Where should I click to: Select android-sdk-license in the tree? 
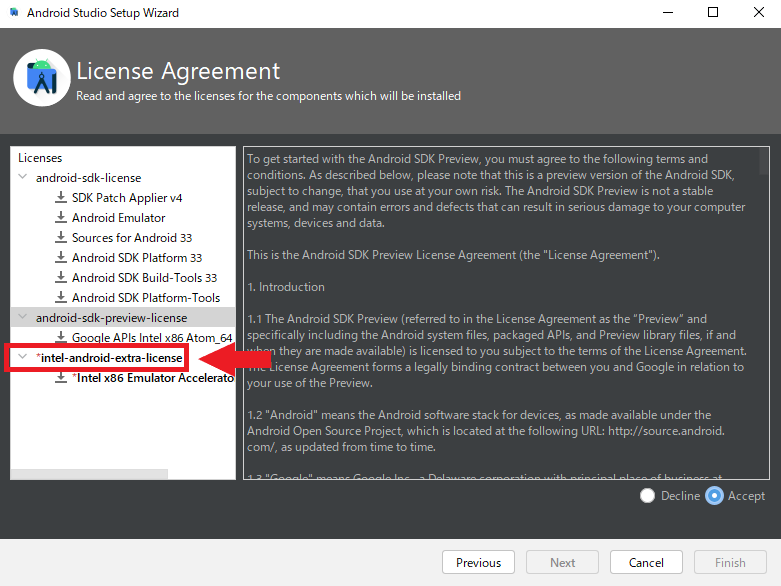89,178
